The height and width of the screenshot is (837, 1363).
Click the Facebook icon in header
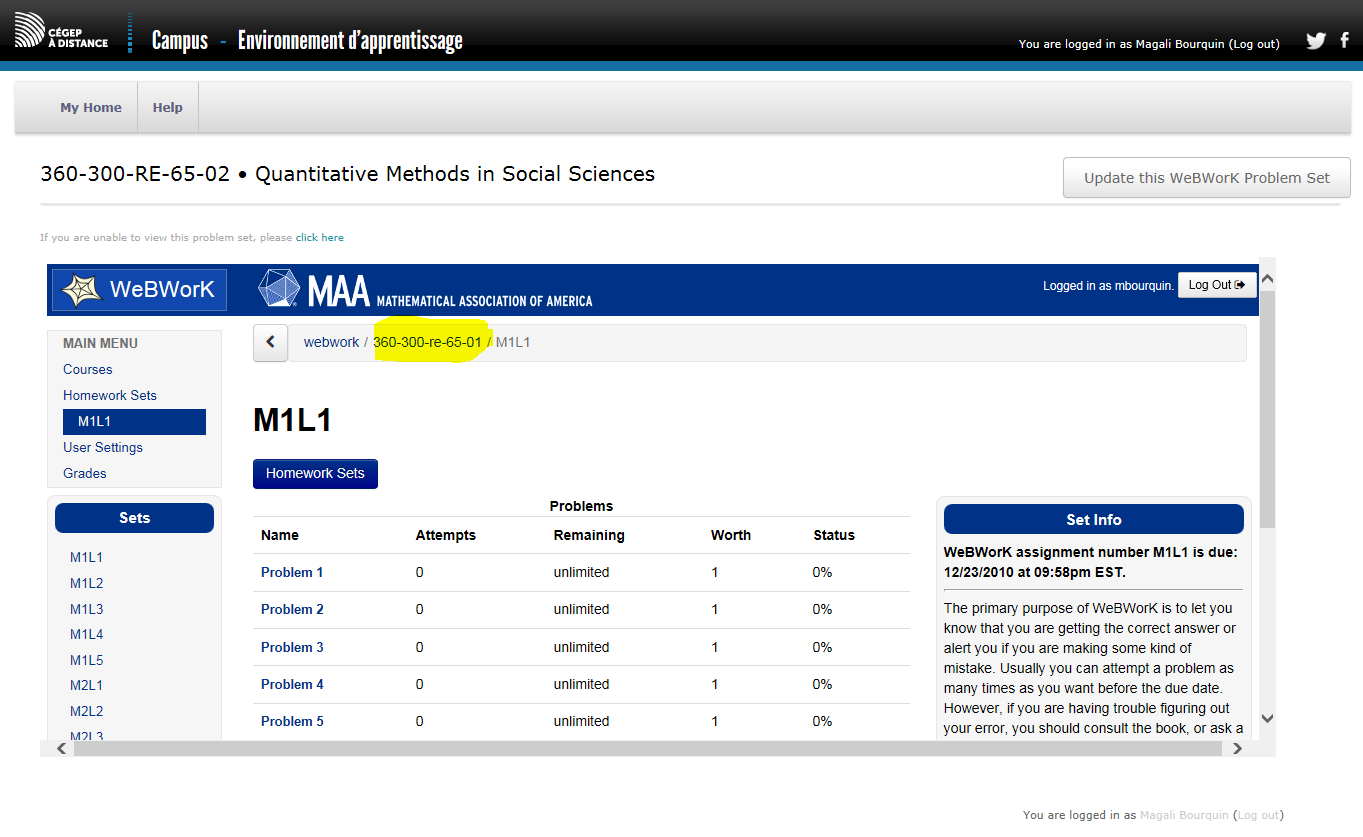coord(1345,41)
